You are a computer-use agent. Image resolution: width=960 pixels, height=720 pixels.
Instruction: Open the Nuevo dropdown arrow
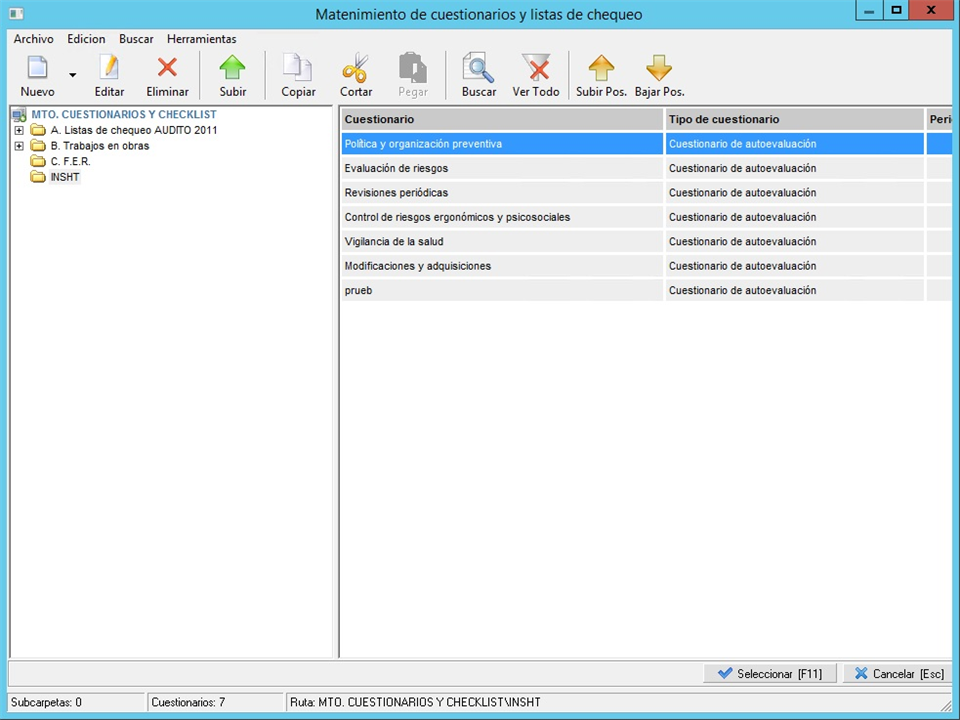pyautogui.click(x=72, y=75)
